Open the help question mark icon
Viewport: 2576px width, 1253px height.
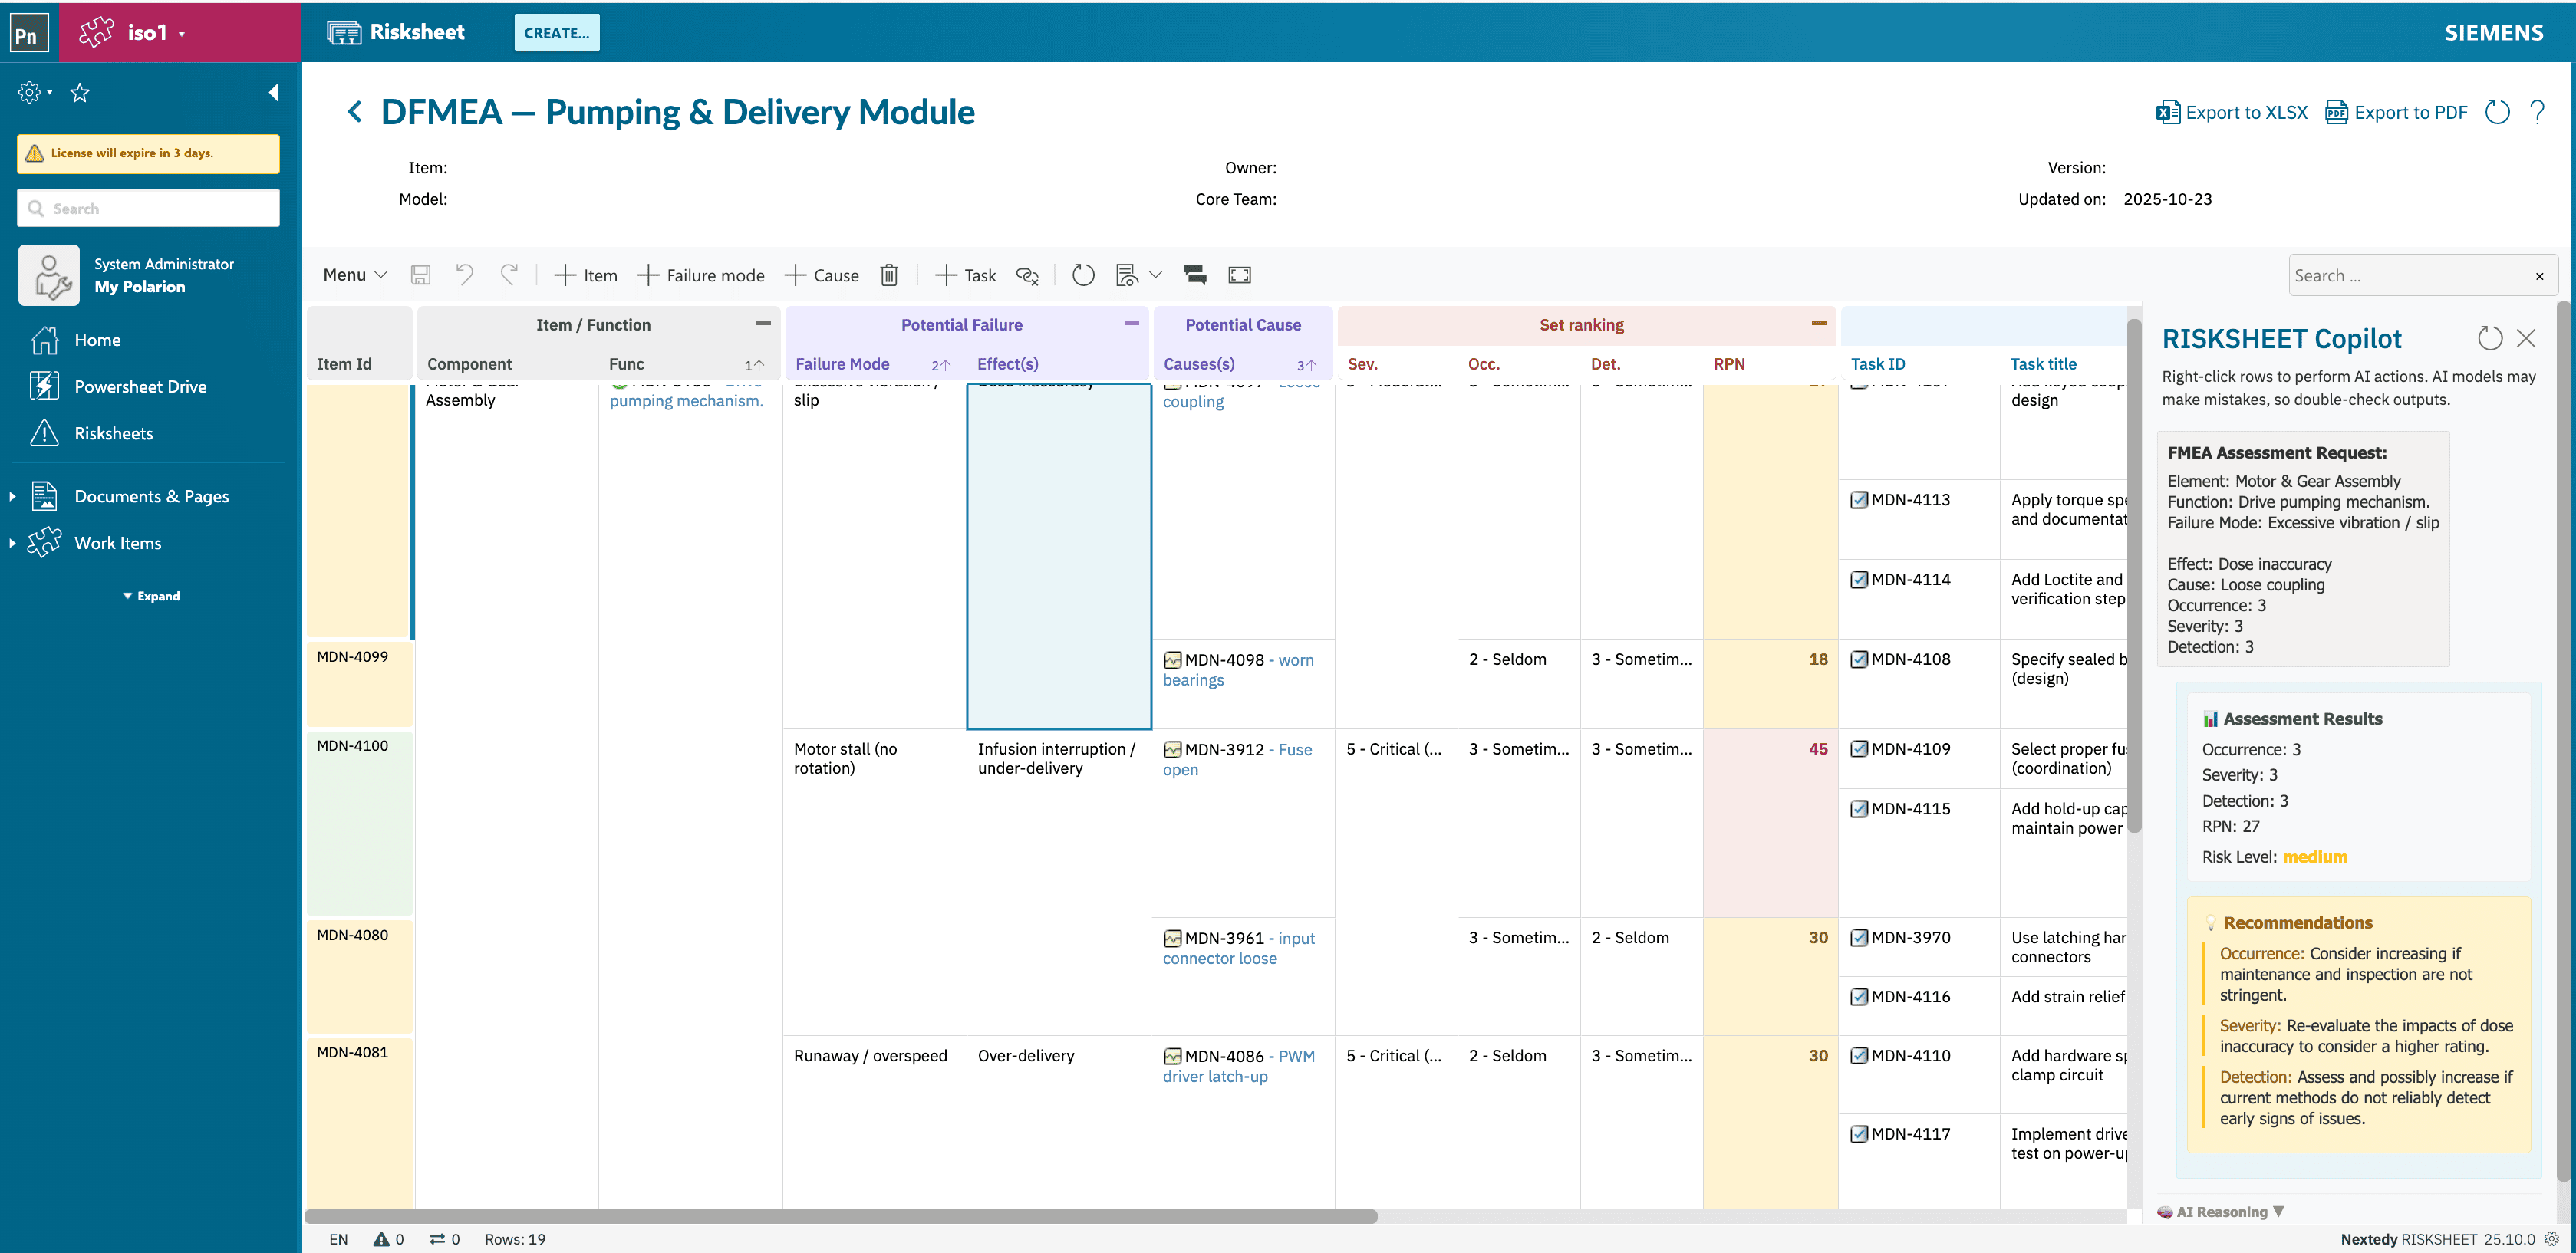pyautogui.click(x=2537, y=112)
